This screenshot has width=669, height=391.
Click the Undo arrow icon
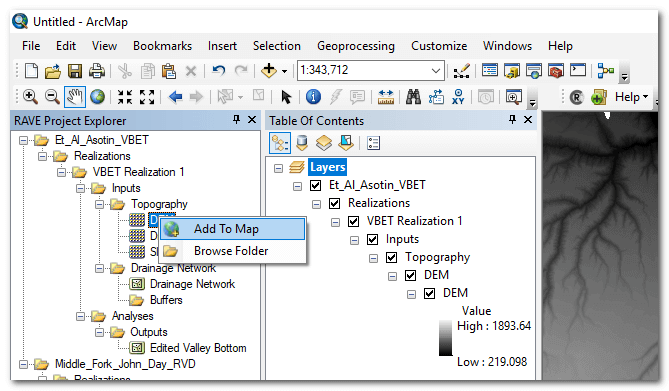(218, 70)
